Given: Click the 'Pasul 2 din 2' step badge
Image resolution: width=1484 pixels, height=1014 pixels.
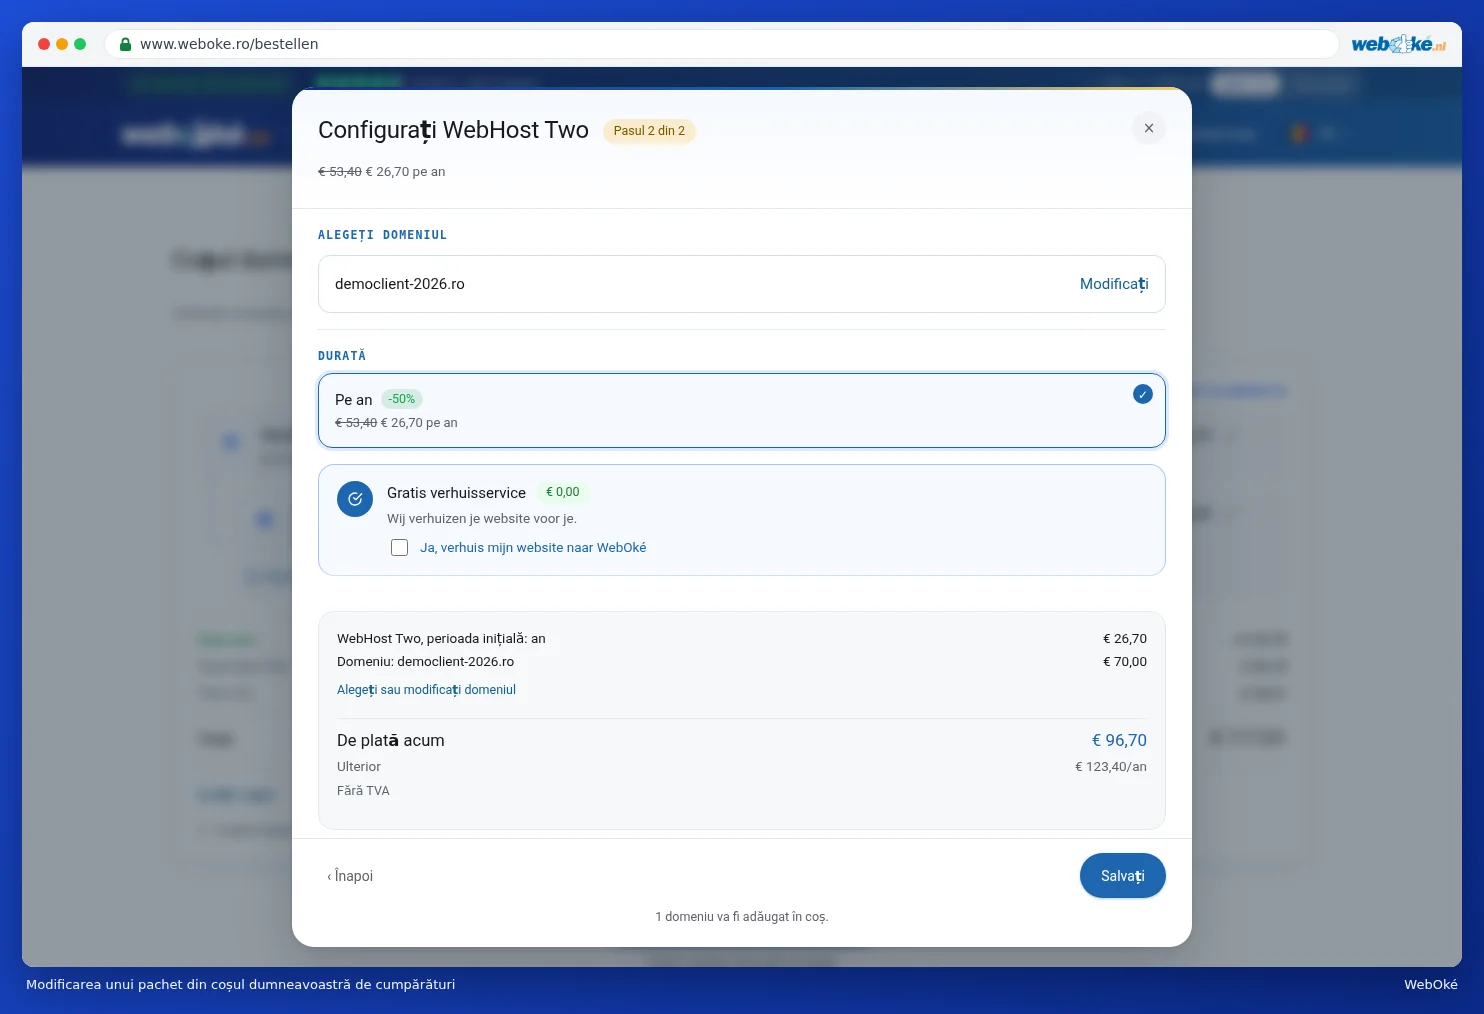Looking at the screenshot, I should [649, 131].
